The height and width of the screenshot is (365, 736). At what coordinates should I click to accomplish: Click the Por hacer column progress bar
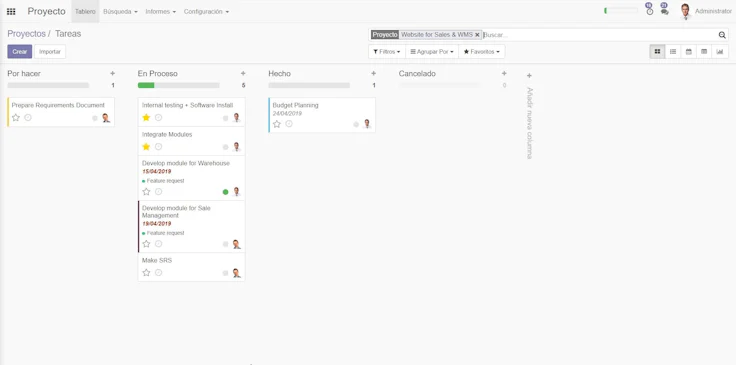point(48,85)
